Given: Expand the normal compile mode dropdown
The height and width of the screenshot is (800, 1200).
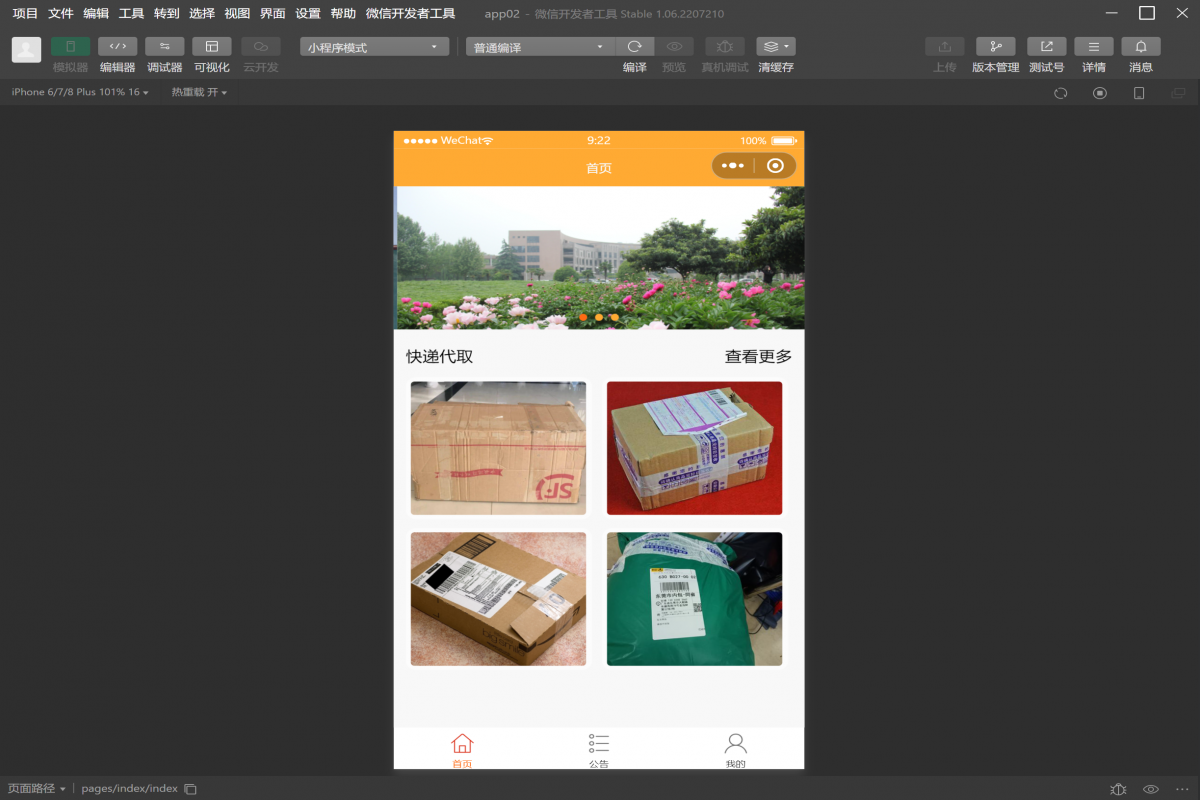Looking at the screenshot, I should pos(540,47).
